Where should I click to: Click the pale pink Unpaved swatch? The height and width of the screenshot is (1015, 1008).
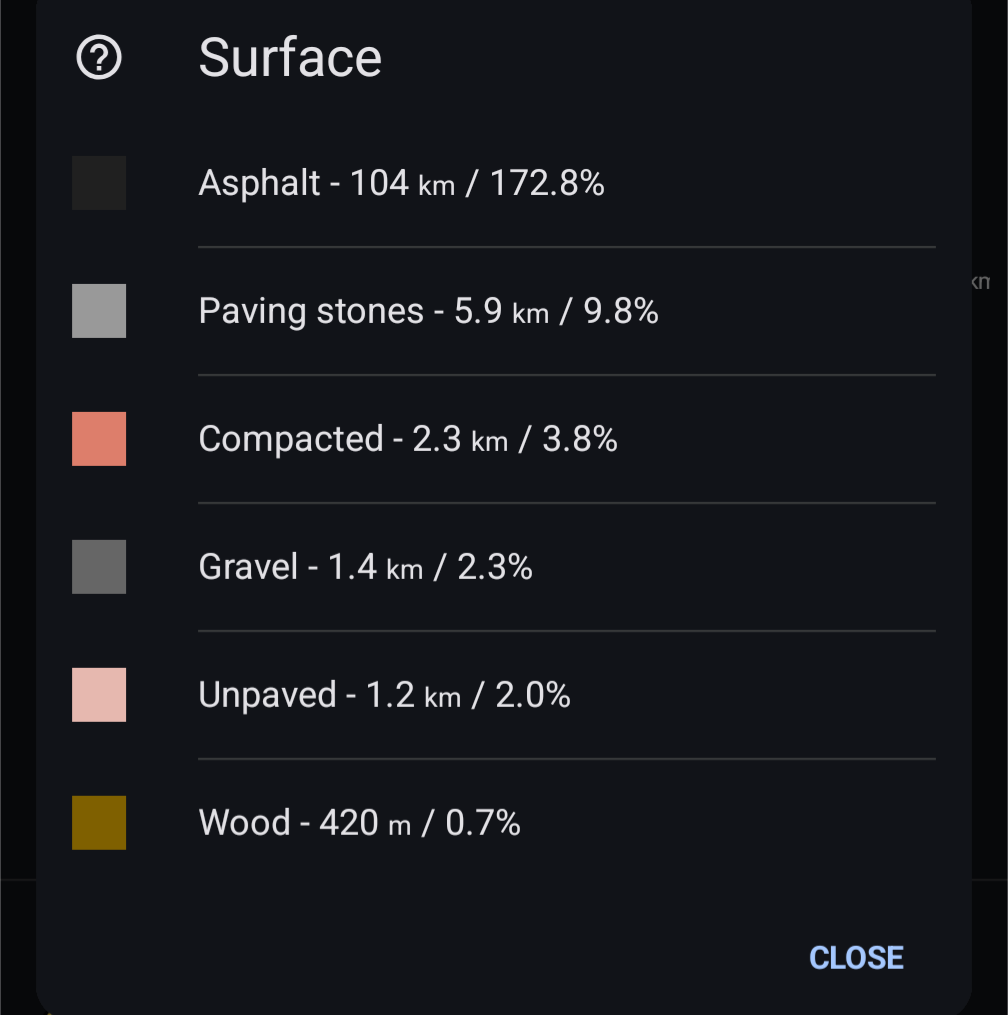[x=99, y=695]
